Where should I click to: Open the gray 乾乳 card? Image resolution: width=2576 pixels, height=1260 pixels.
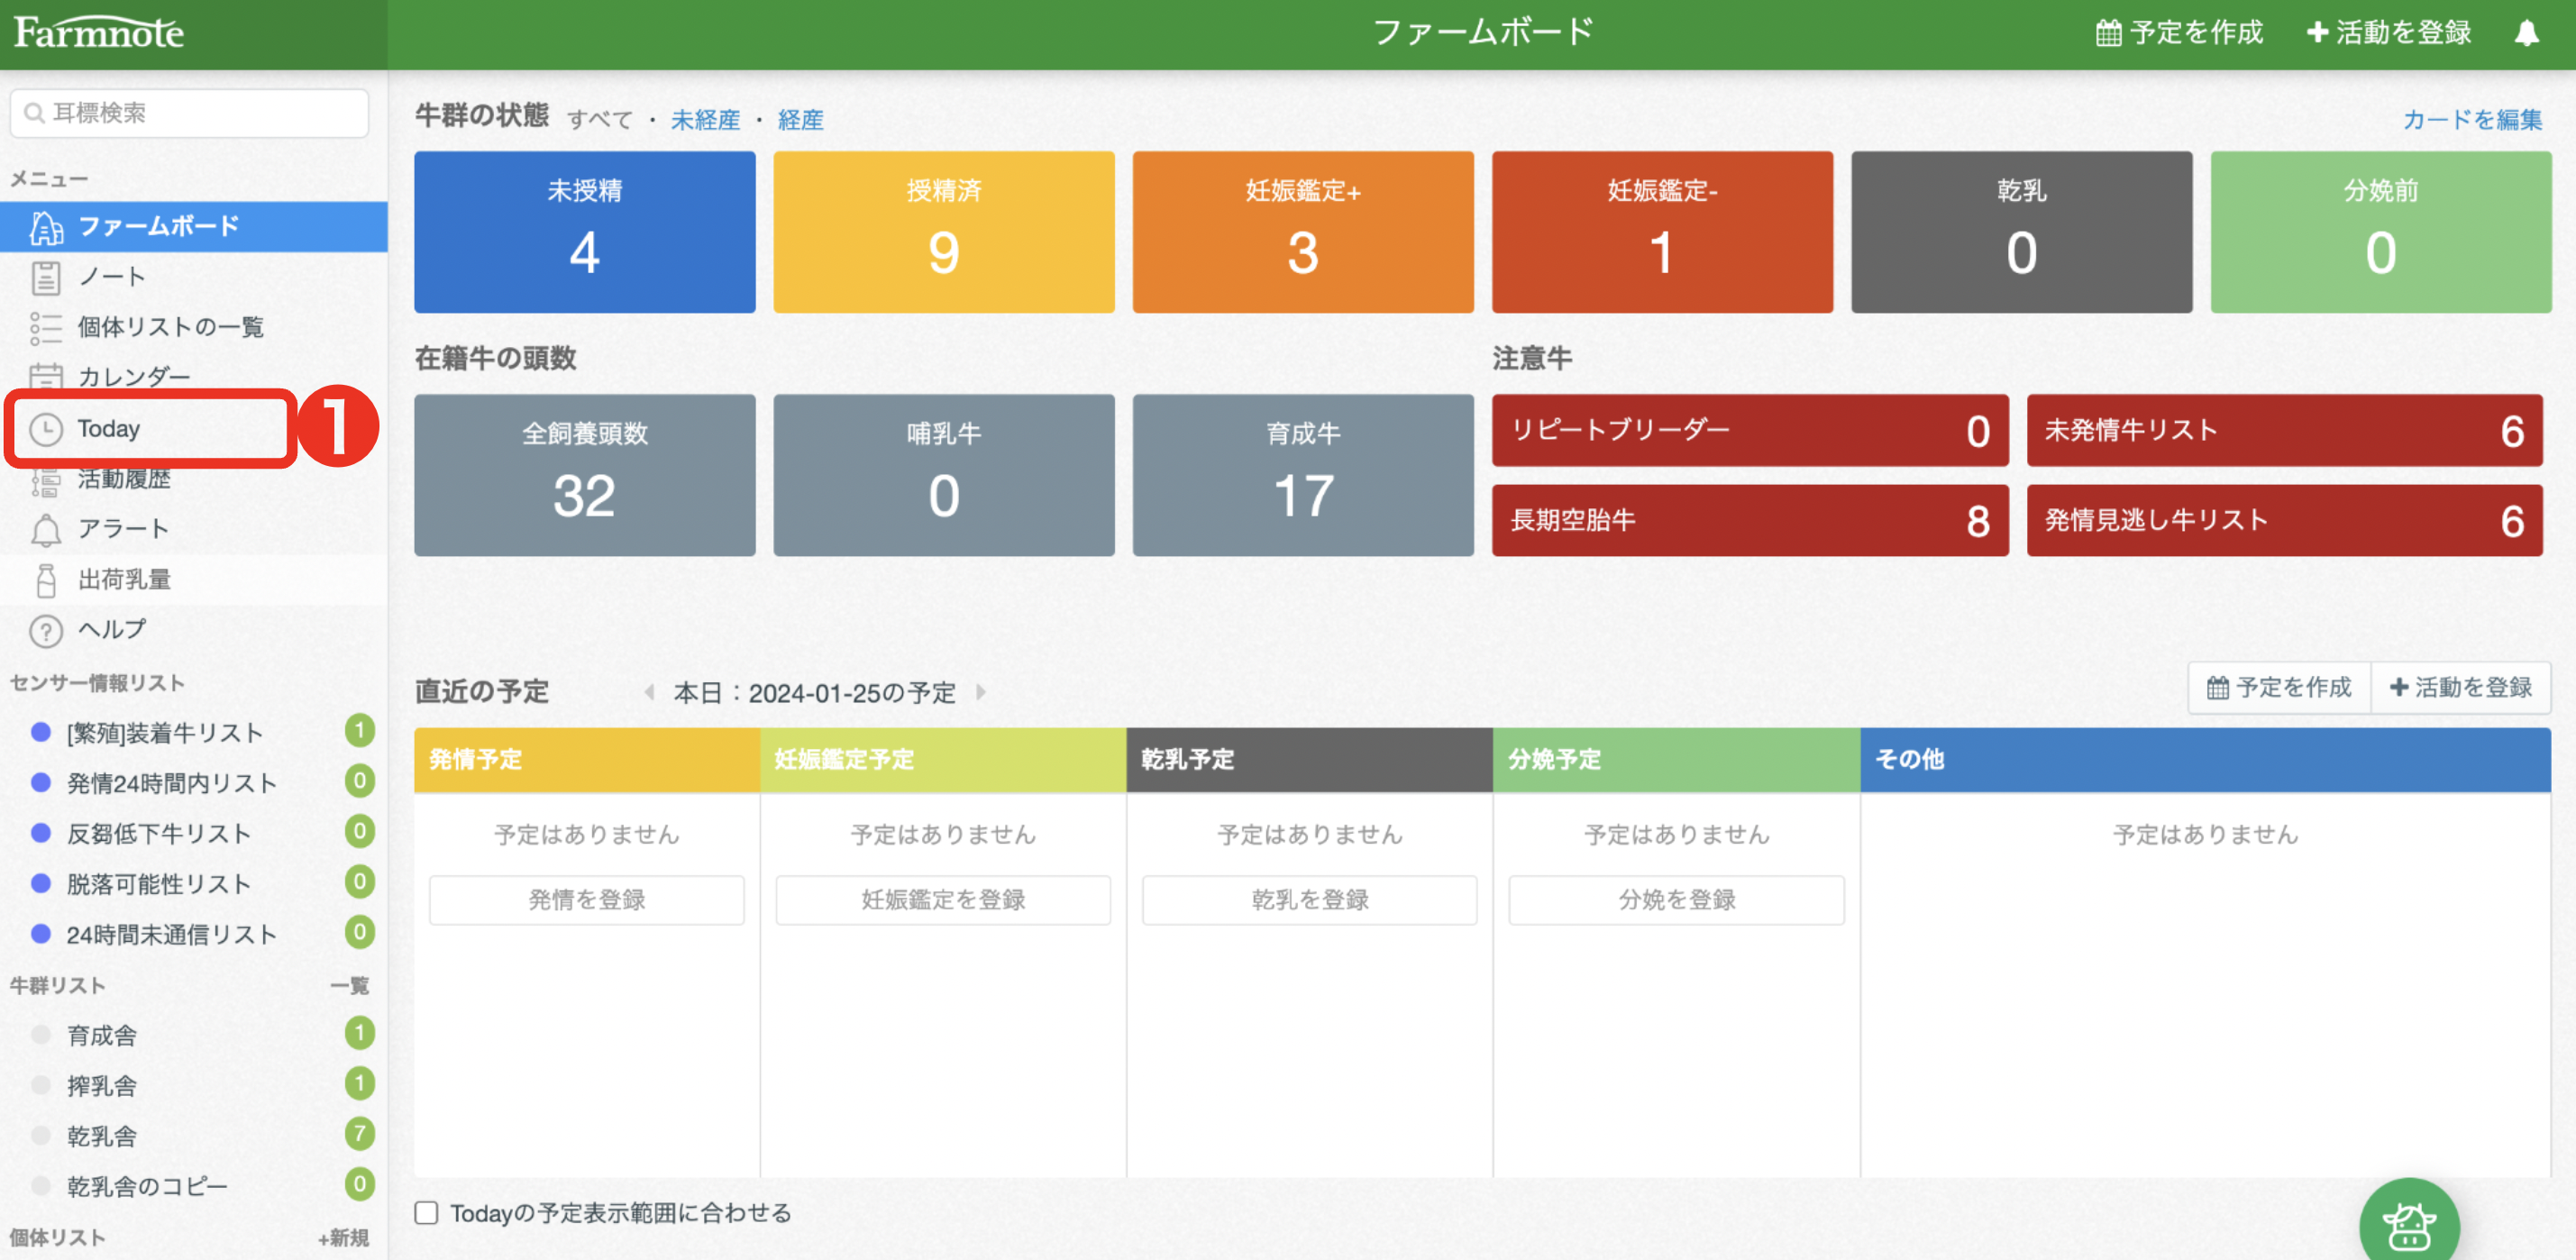[2021, 232]
